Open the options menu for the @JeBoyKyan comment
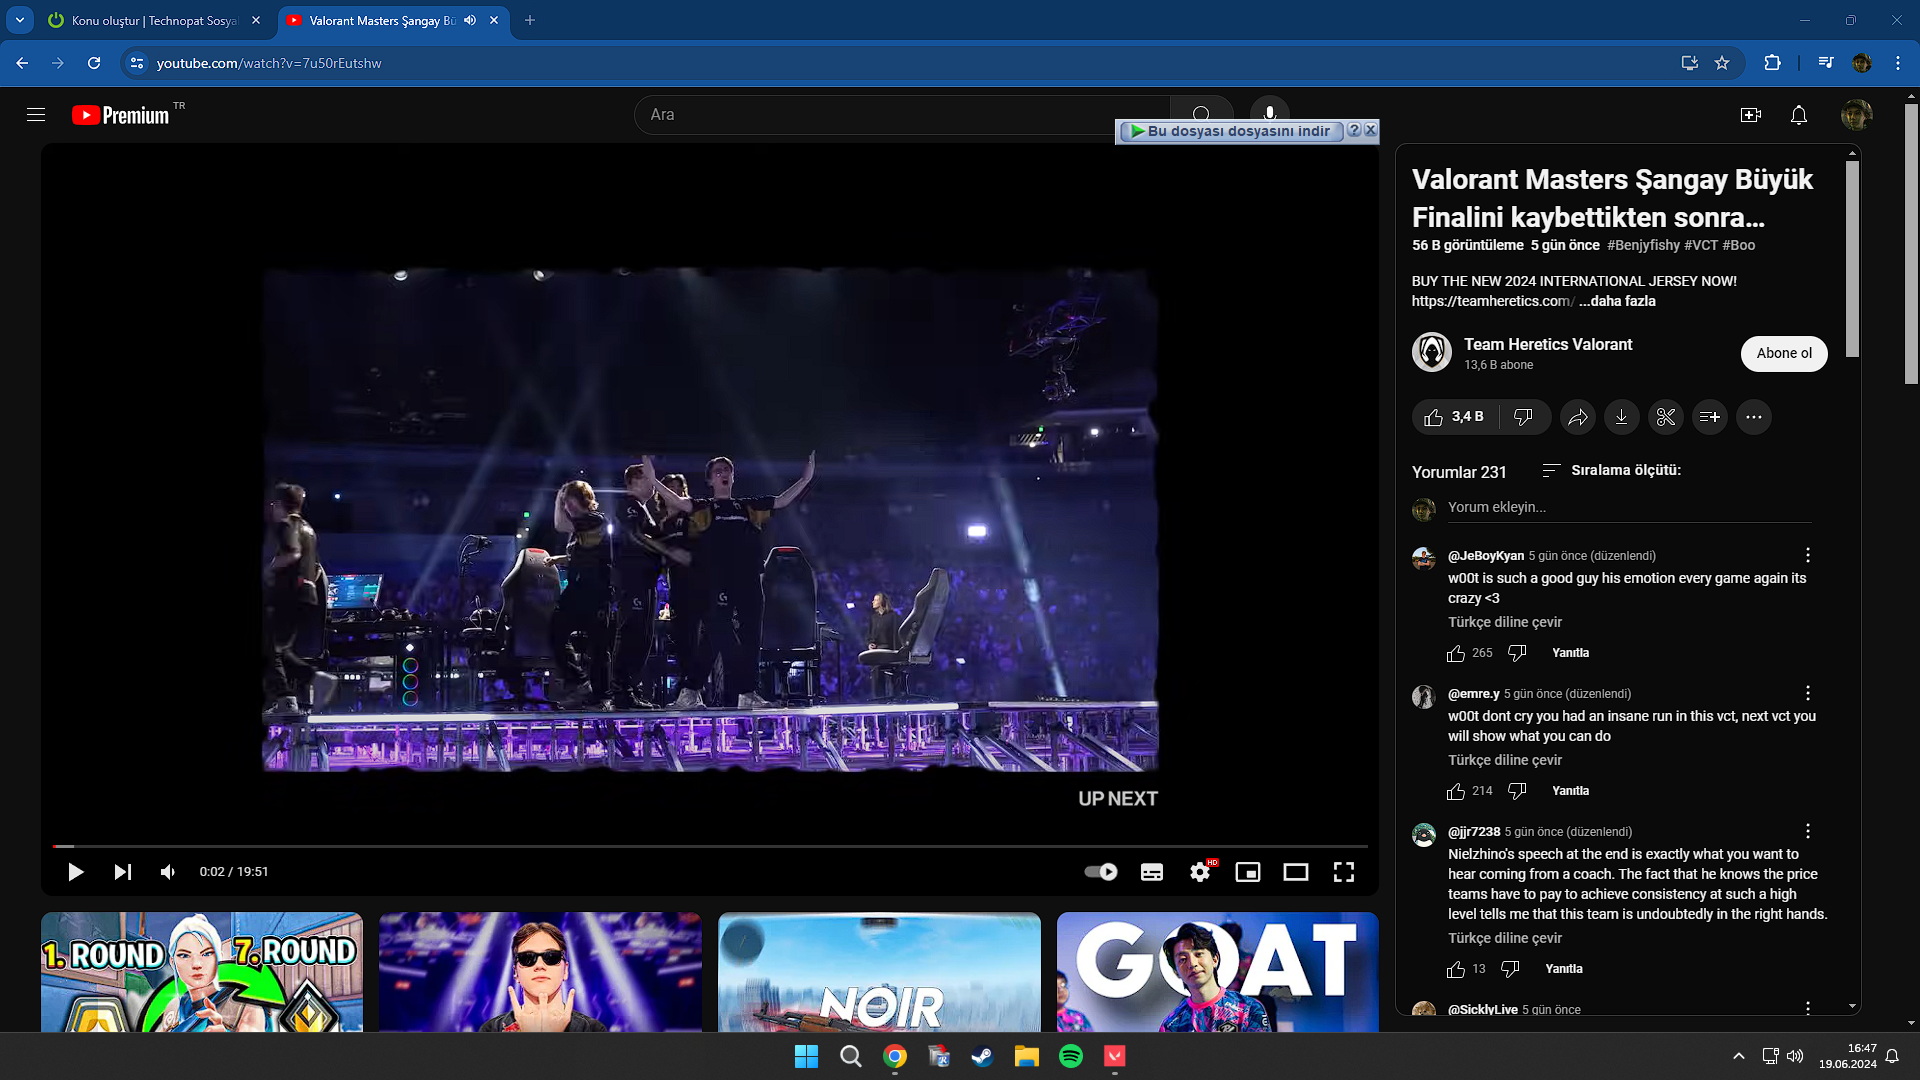 tap(1807, 555)
